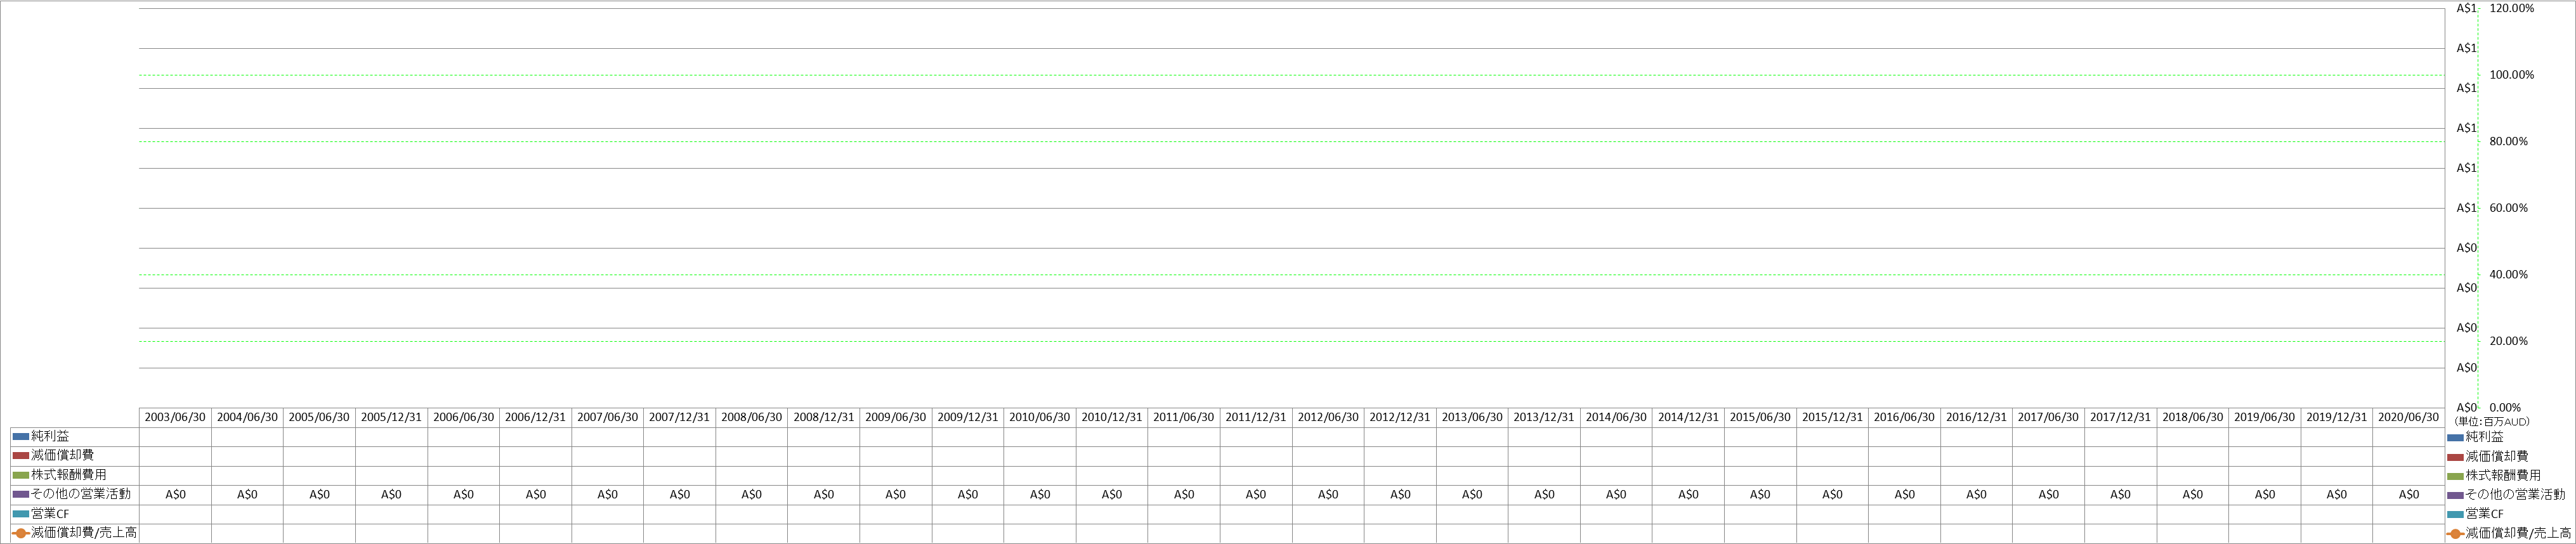
Task: Select the 2019/06/30 date column header
Action: (x=2264, y=417)
